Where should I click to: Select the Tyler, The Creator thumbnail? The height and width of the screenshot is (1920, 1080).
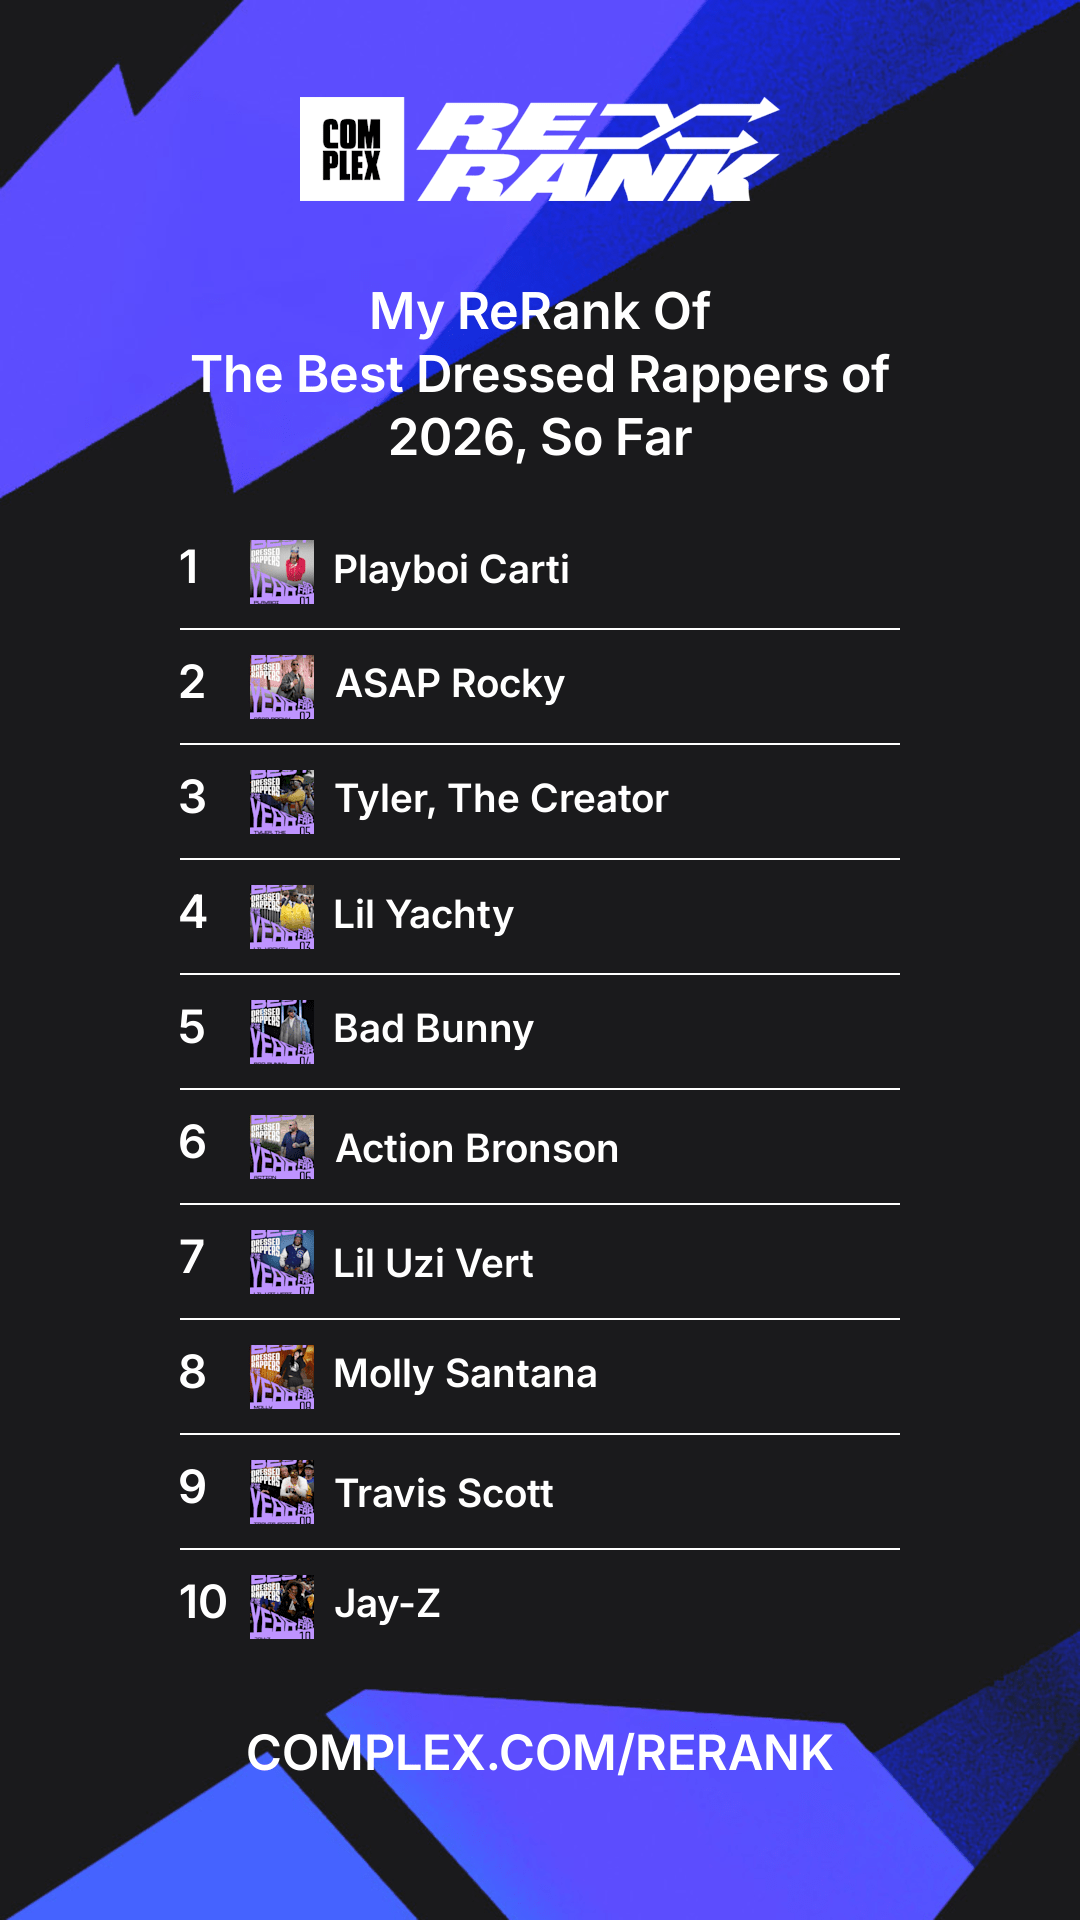[x=282, y=802]
